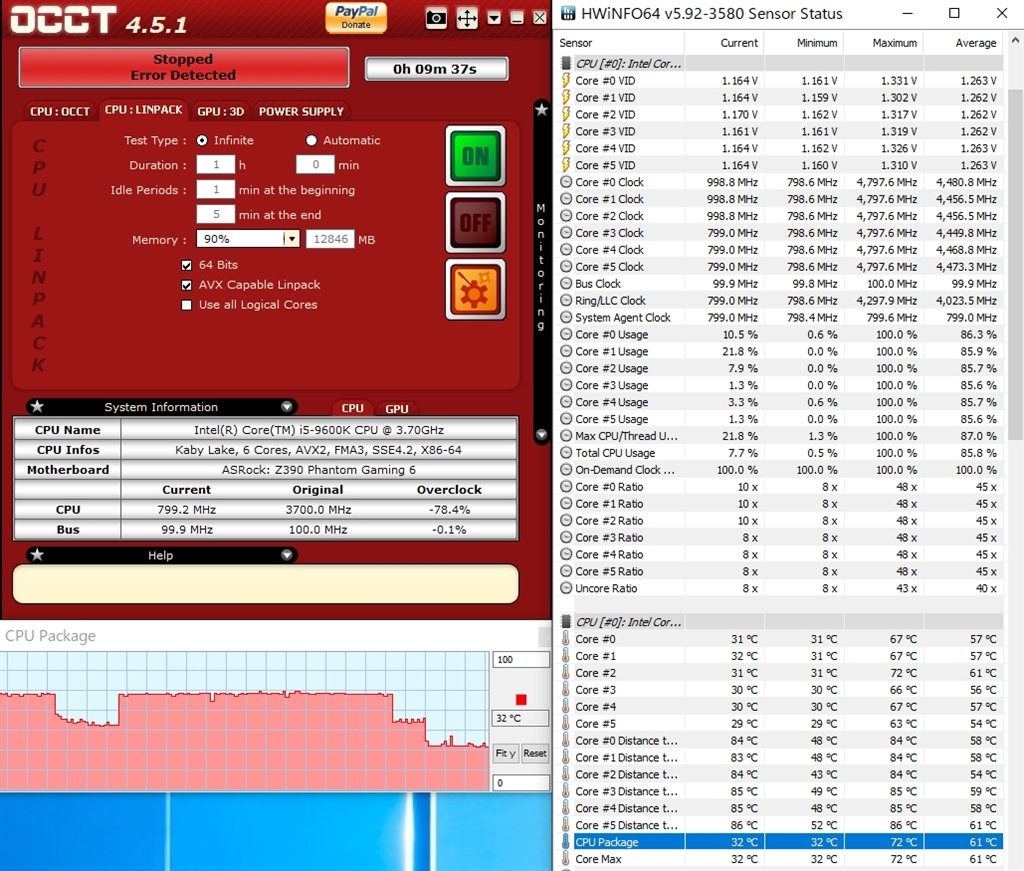Switch system info to GPU tab
The width and height of the screenshot is (1024, 871).
[x=396, y=409]
